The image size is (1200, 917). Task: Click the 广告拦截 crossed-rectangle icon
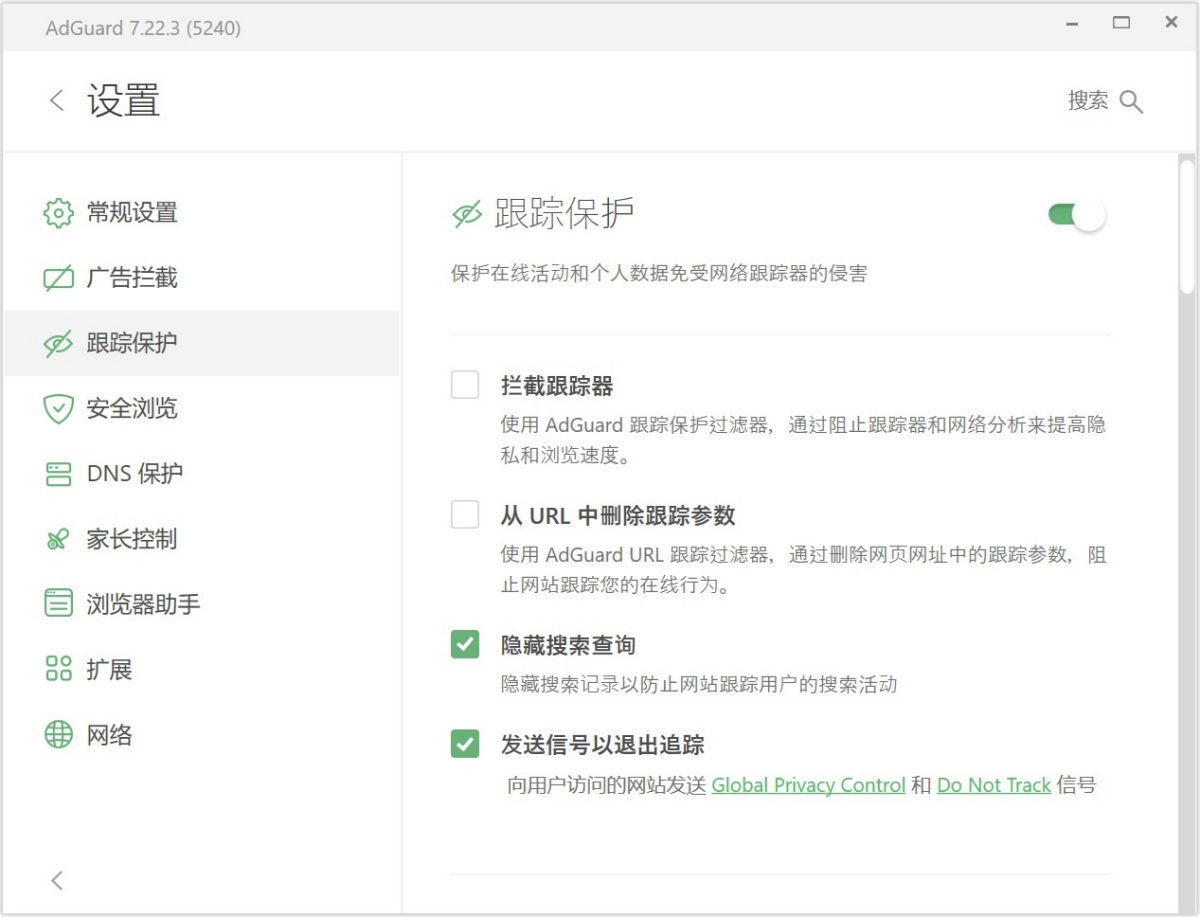point(59,278)
